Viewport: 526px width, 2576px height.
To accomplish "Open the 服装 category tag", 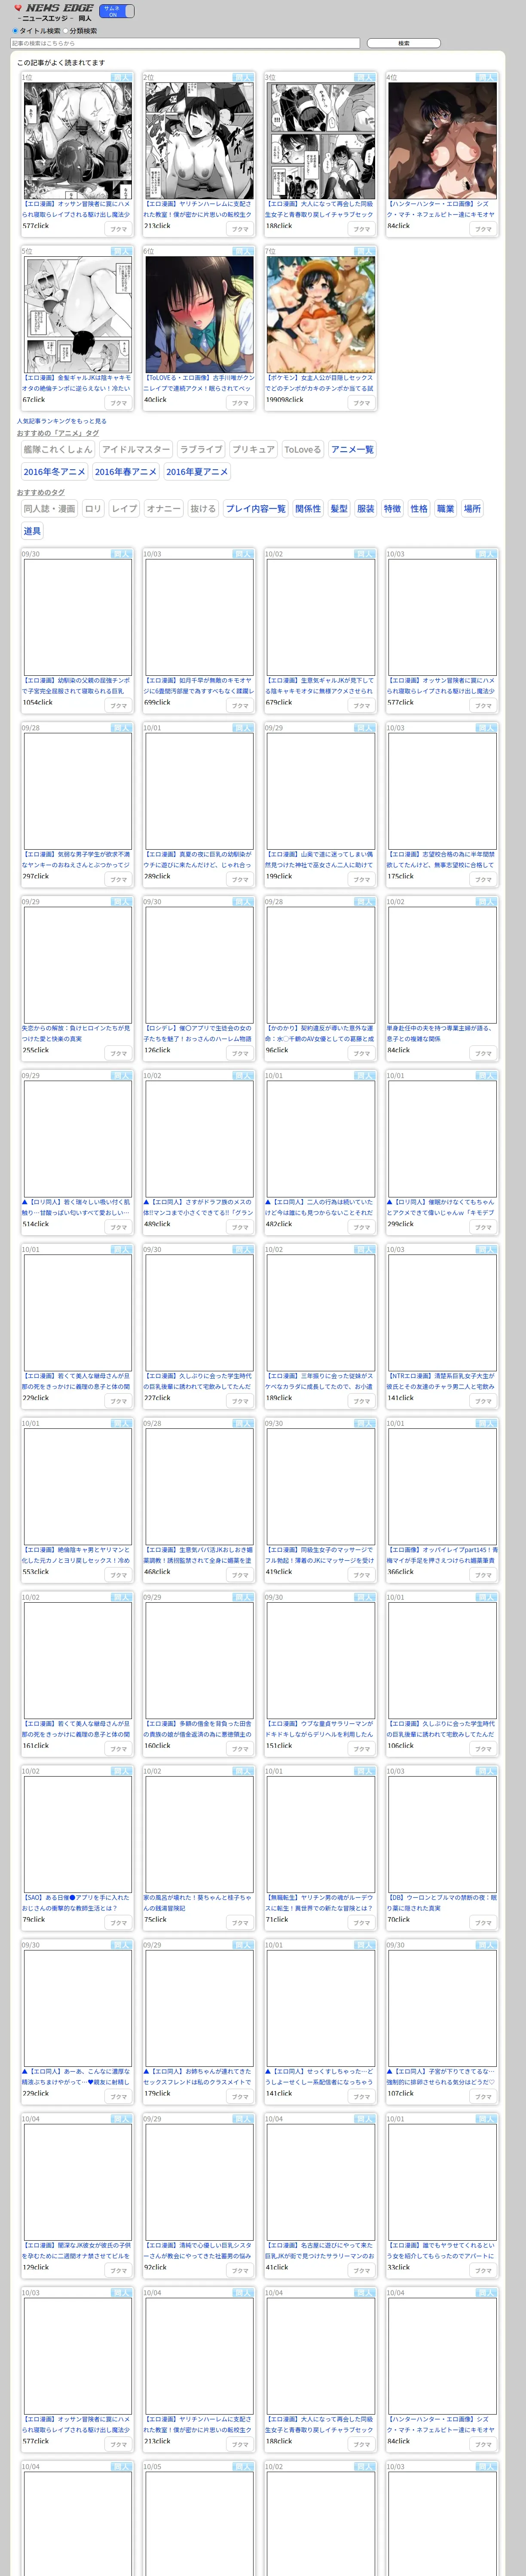I will (x=366, y=509).
